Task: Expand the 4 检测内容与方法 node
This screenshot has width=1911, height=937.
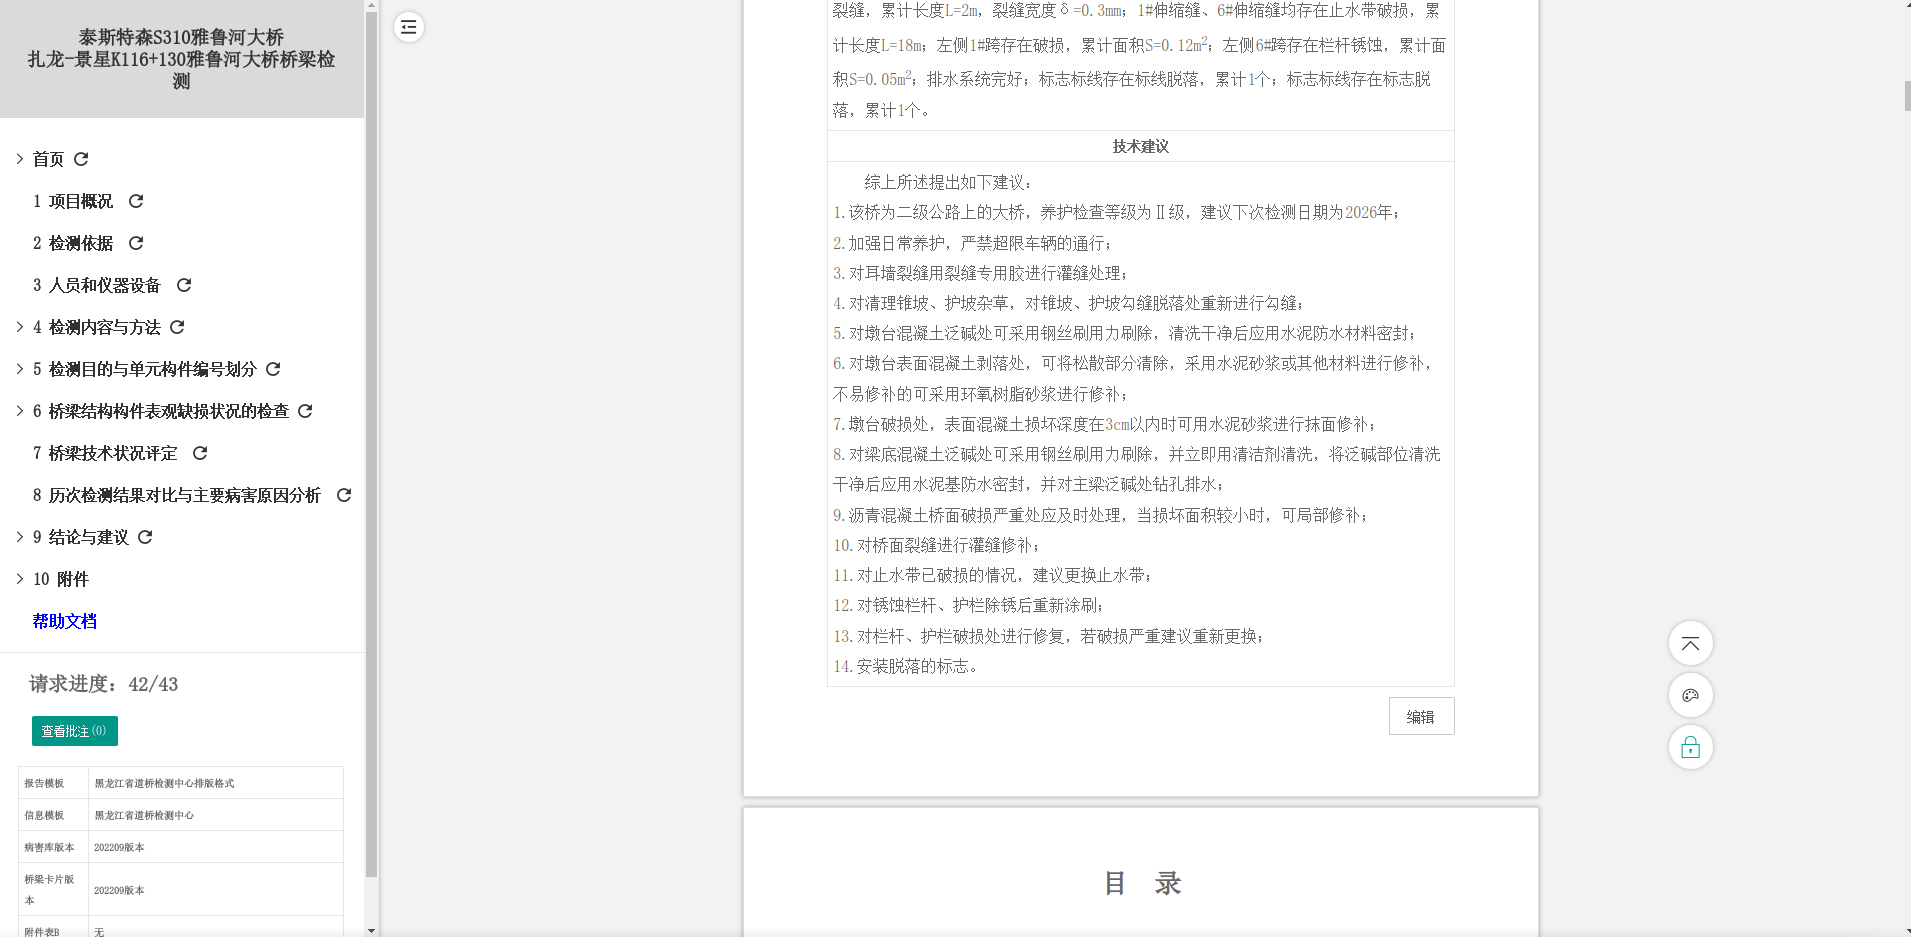Action: tap(19, 327)
